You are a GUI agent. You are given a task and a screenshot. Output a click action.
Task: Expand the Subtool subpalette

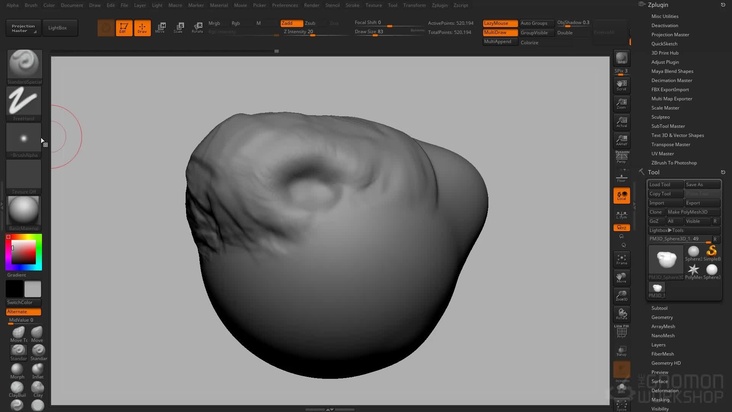[660, 308]
